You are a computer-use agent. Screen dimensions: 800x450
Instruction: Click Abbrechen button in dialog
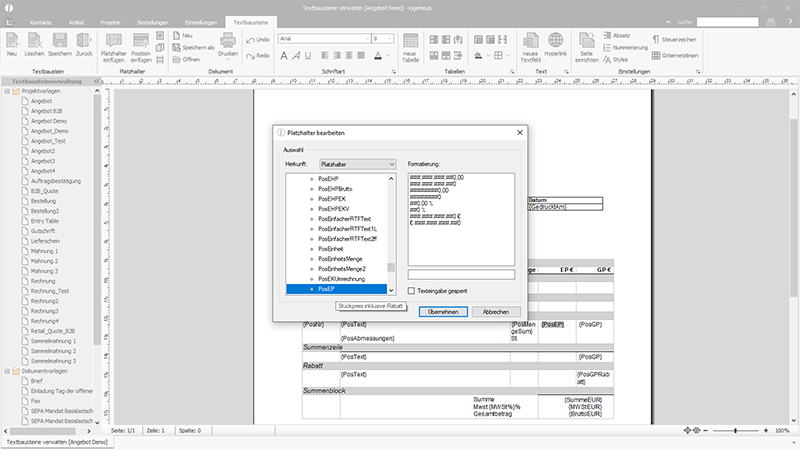point(496,312)
